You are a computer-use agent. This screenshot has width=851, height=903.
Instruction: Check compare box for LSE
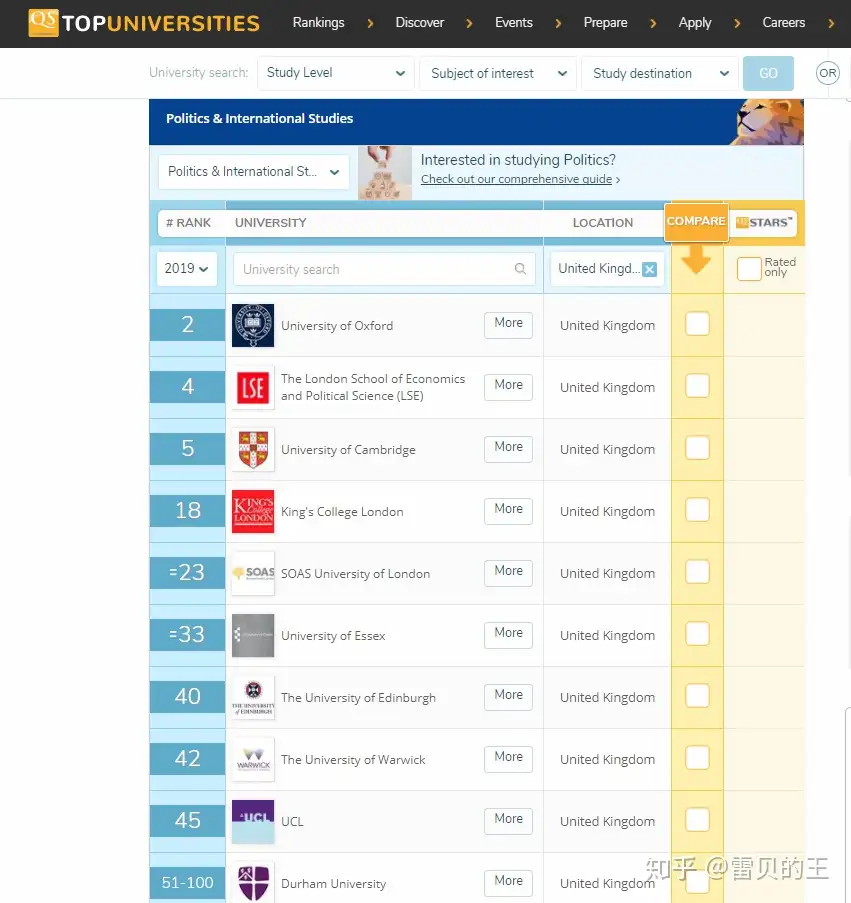697,386
